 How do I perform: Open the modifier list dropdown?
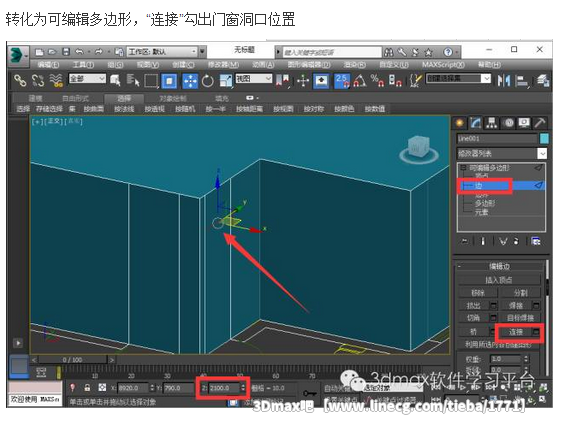[x=502, y=154]
